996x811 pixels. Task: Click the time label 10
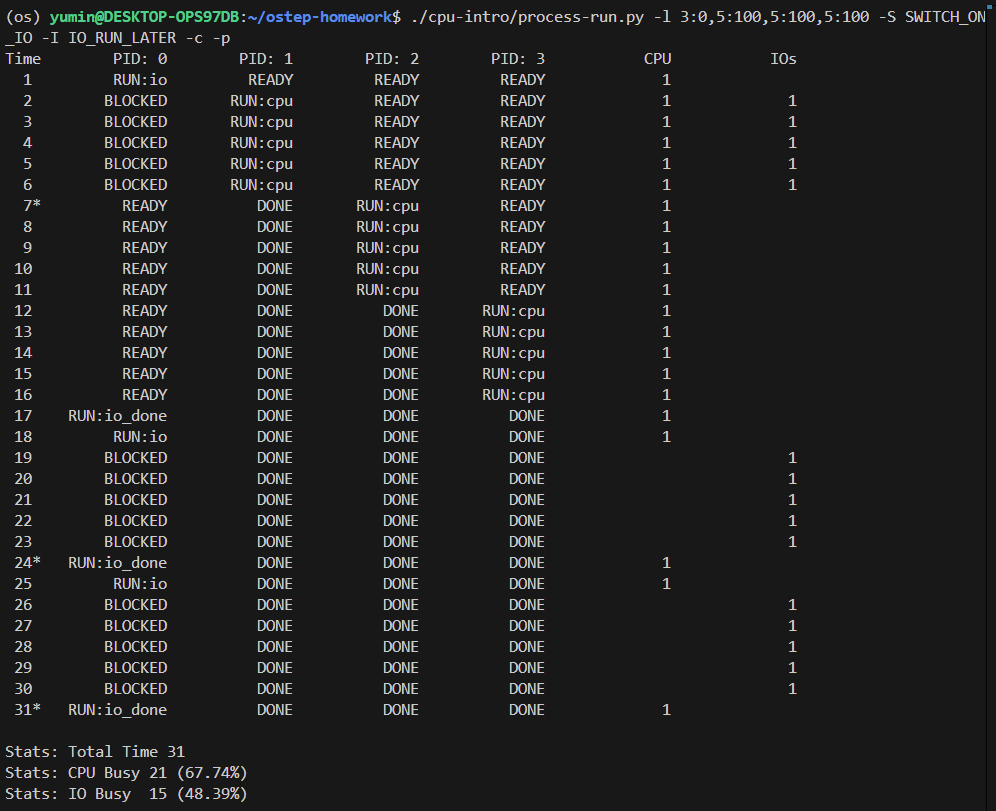23,269
